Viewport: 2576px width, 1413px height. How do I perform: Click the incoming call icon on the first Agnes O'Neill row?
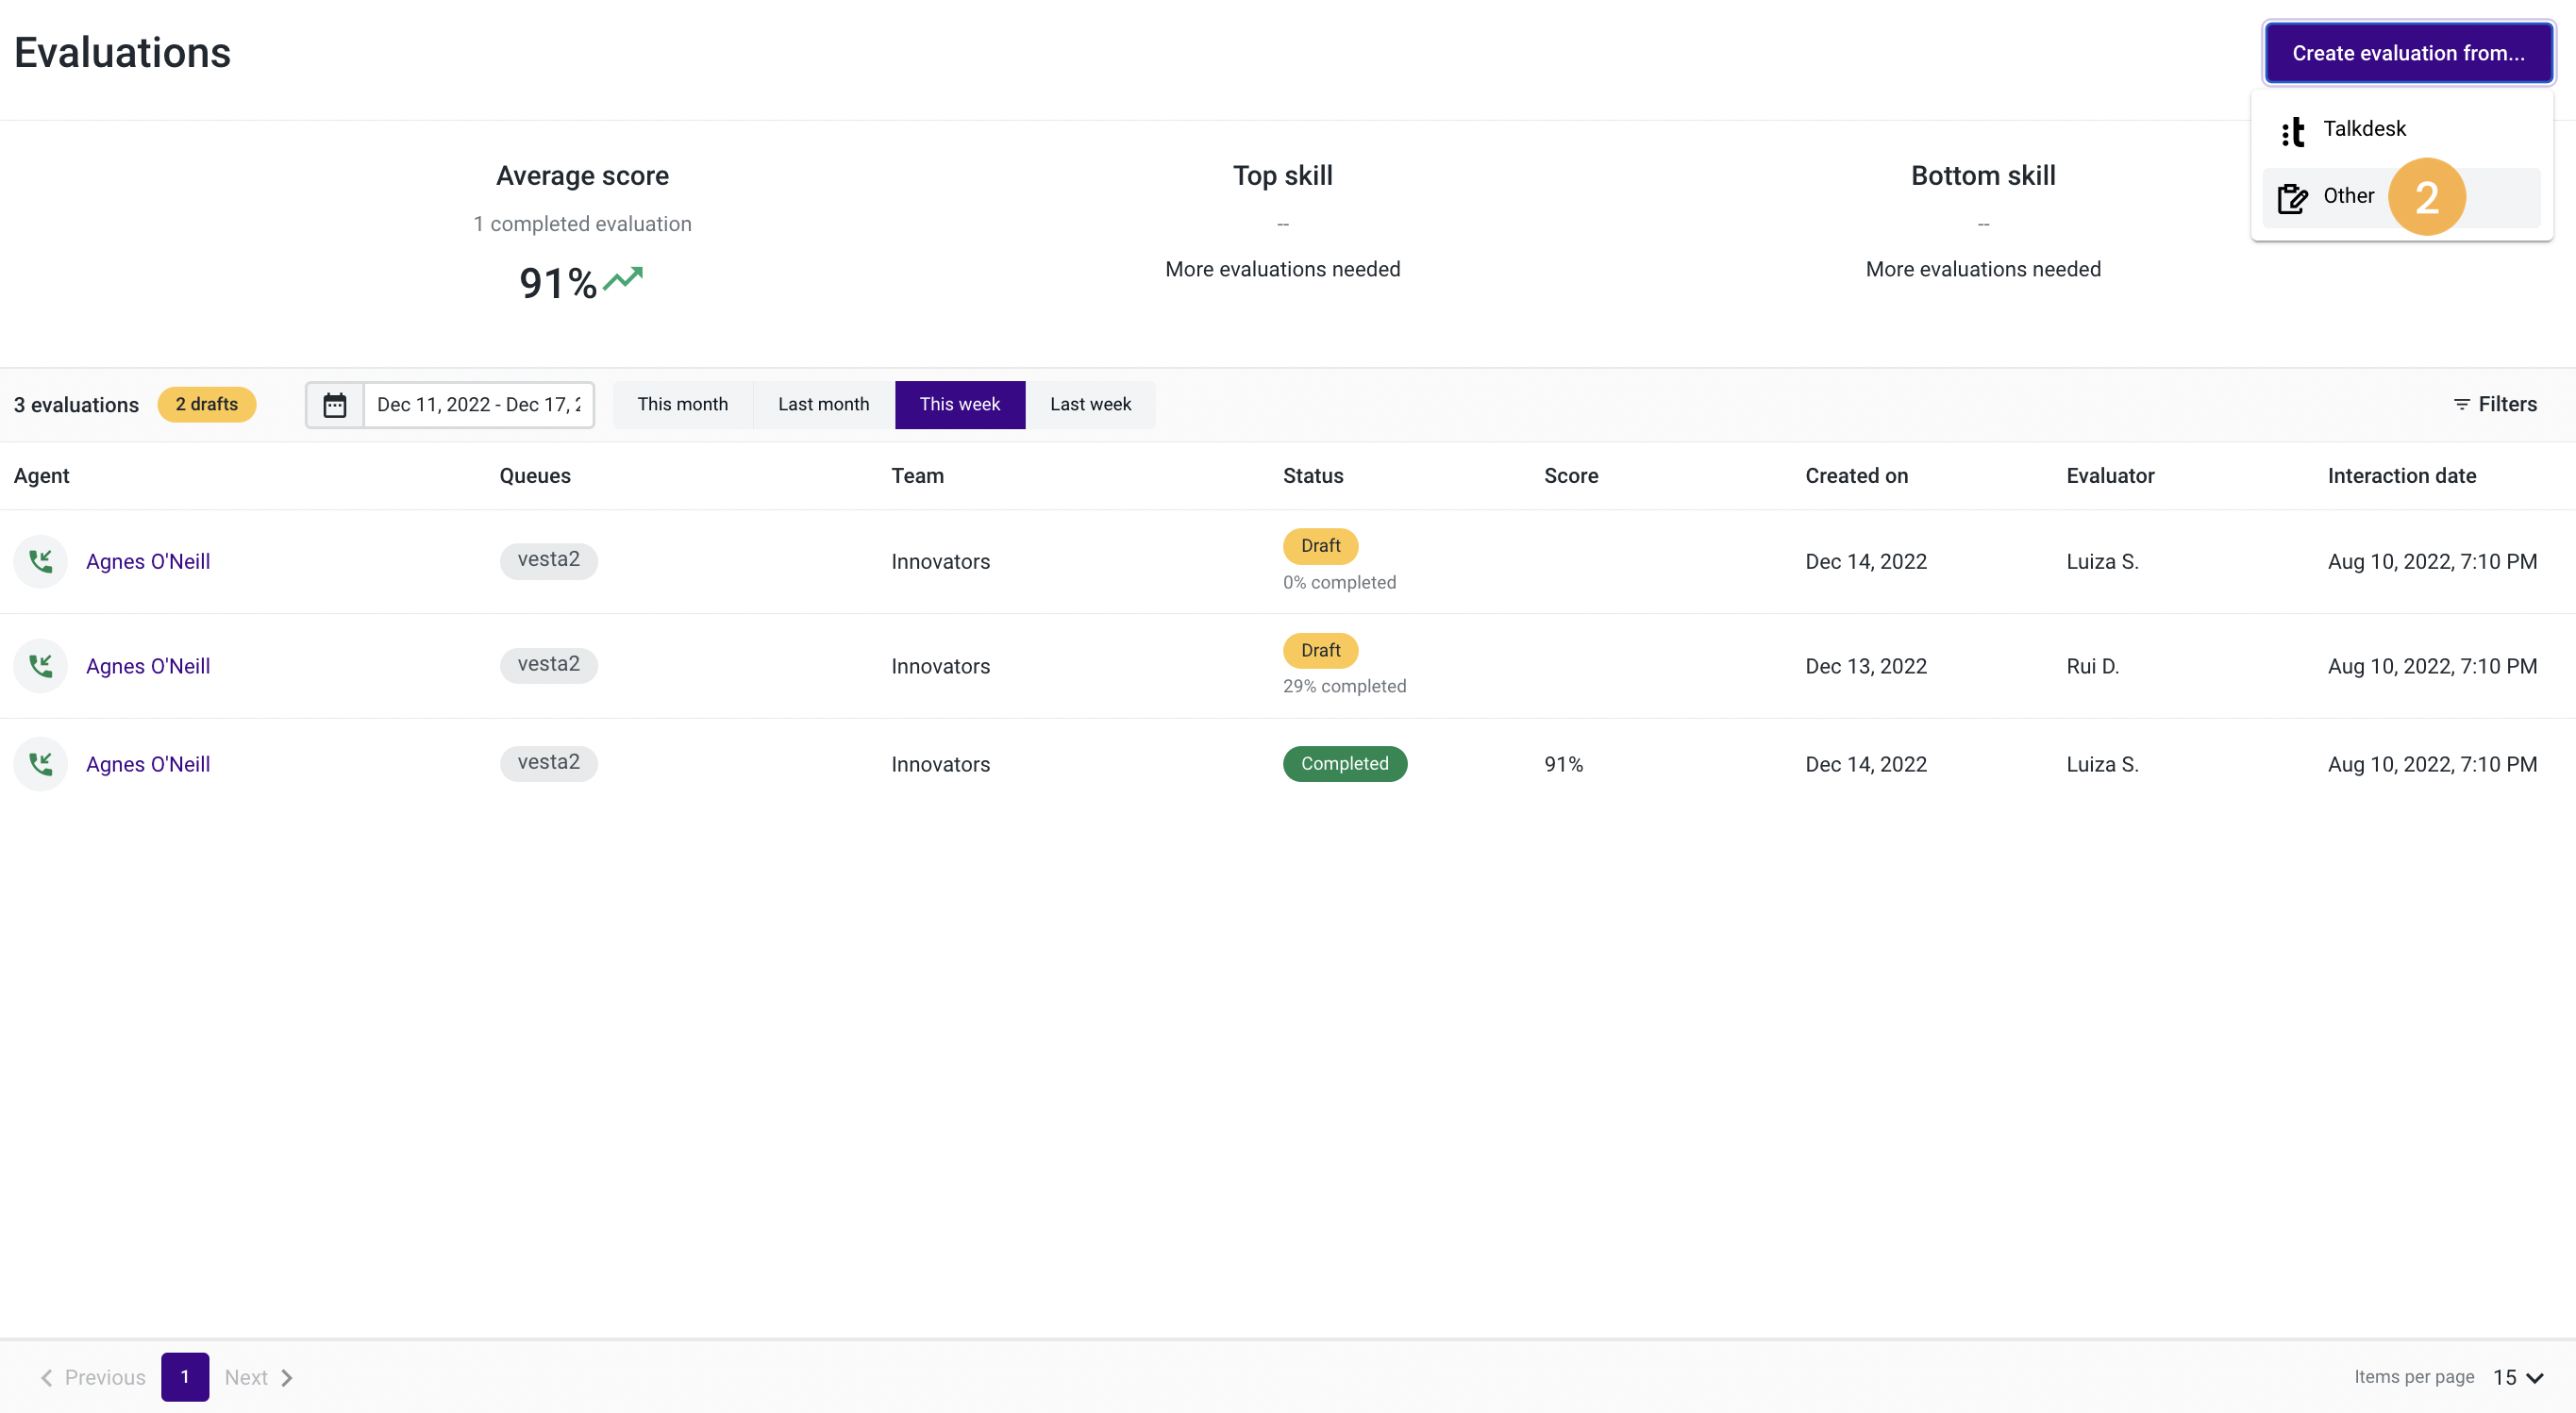tap(40, 561)
